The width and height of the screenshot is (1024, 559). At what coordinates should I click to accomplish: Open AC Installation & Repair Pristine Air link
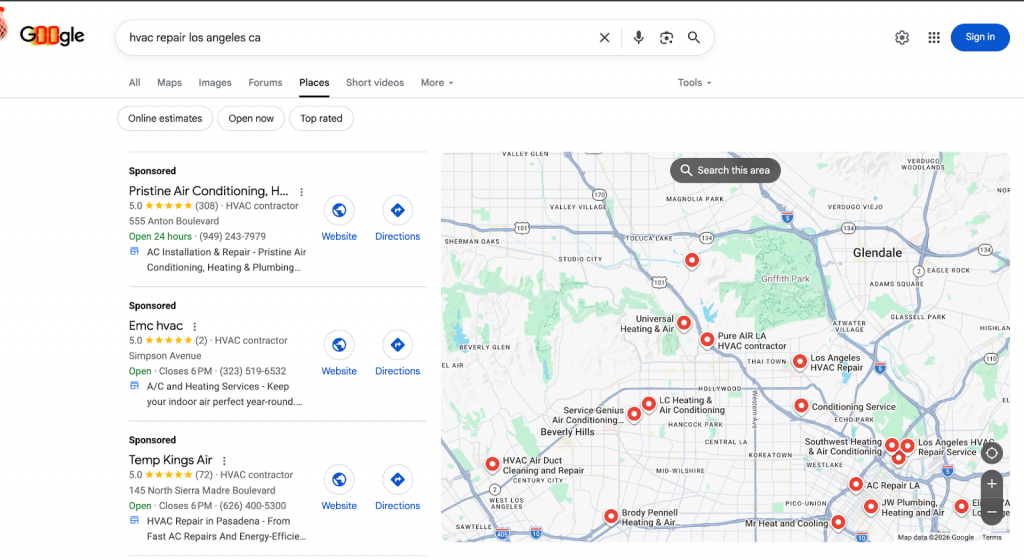[x=227, y=260]
